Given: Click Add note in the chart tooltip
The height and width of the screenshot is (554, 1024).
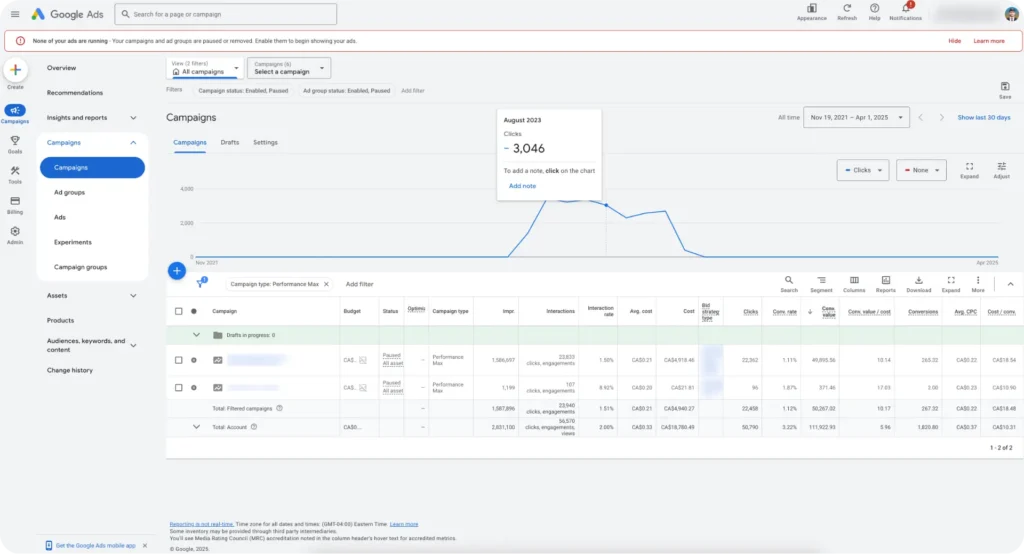Looking at the screenshot, I should 522,186.
